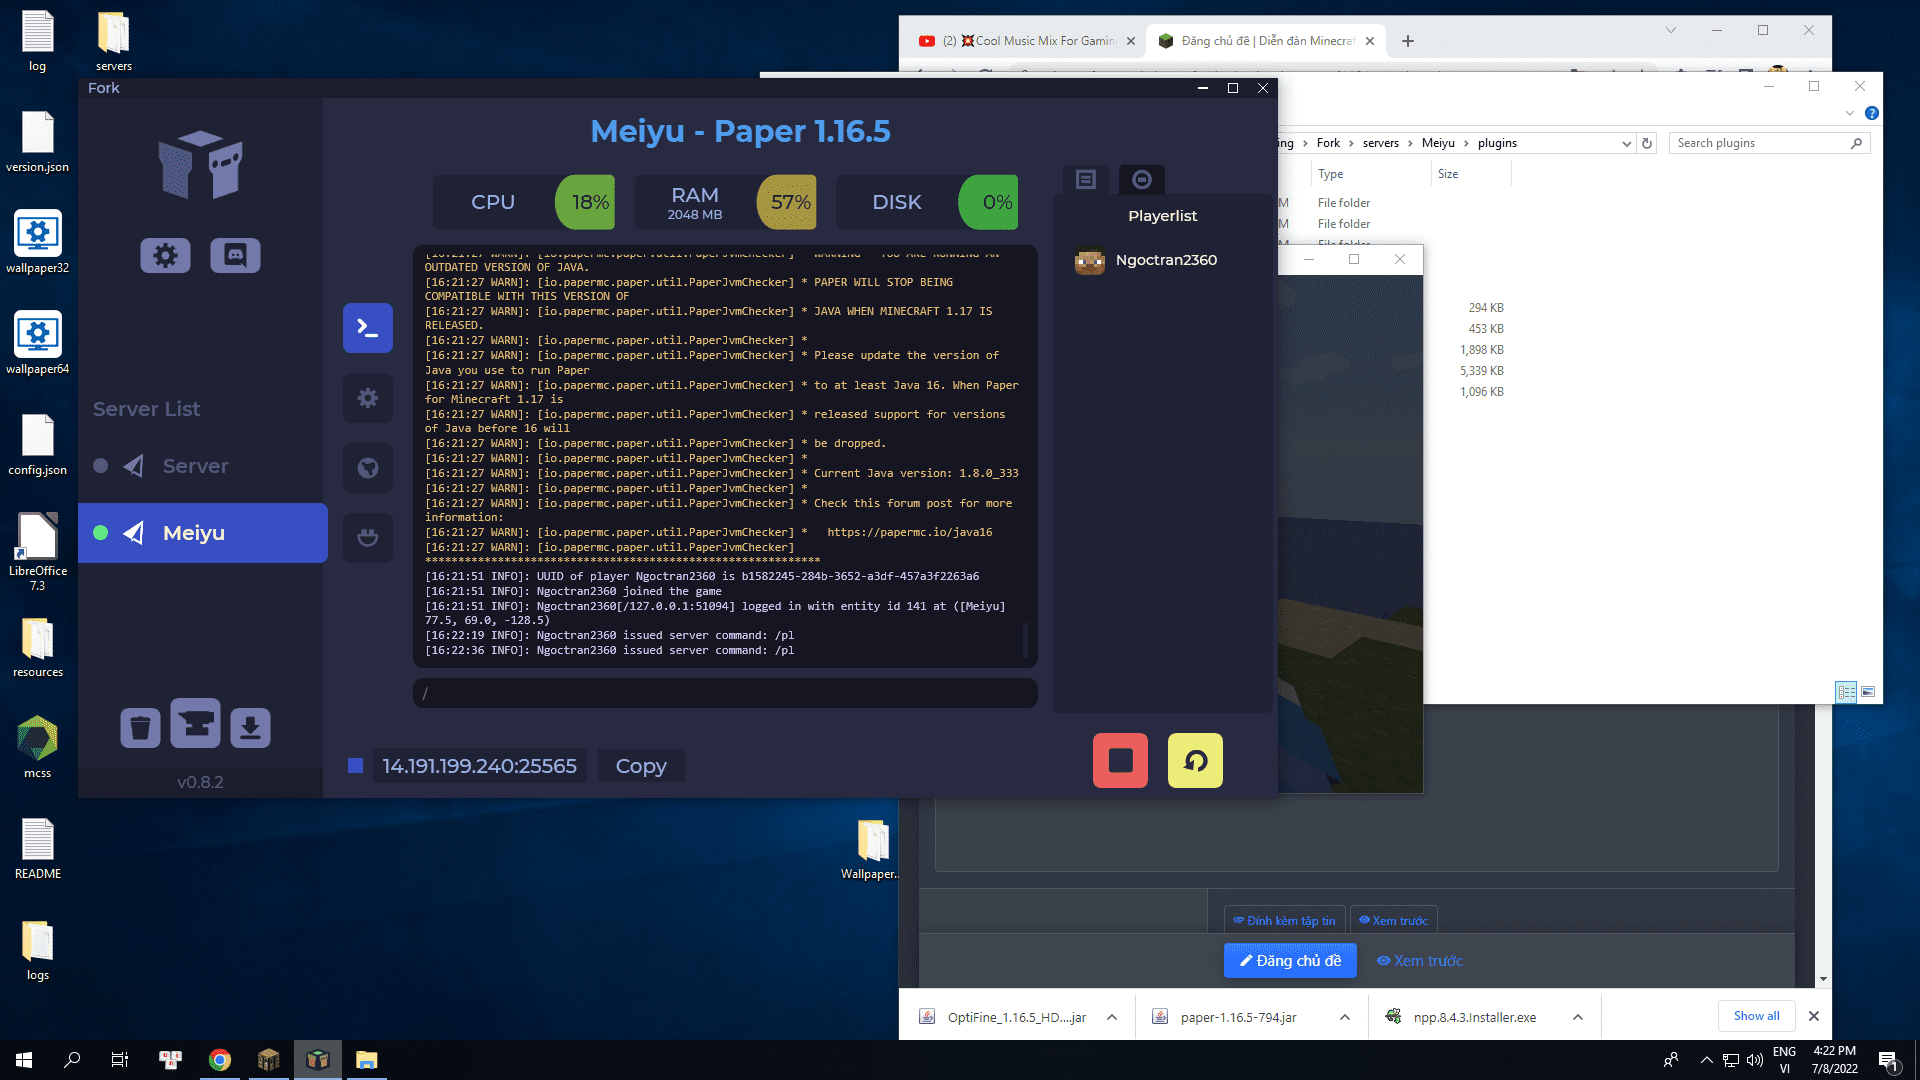Click the console command input field
The height and width of the screenshot is (1080, 1920).
point(725,693)
